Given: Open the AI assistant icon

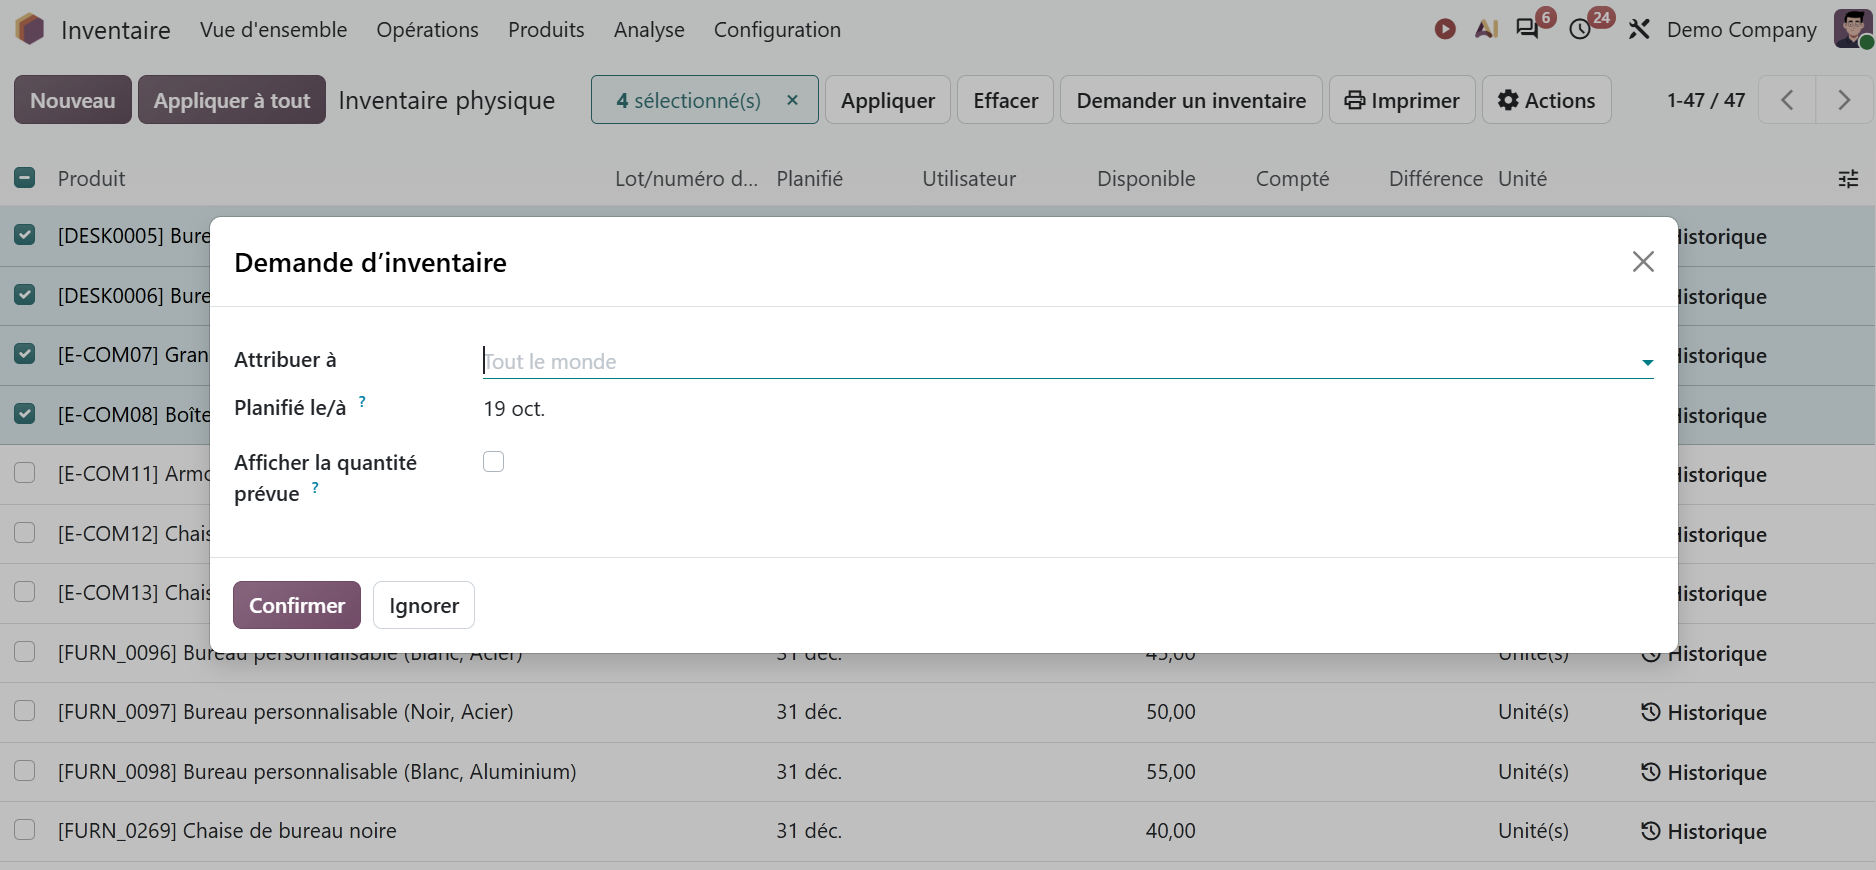Looking at the screenshot, I should click(x=1486, y=29).
